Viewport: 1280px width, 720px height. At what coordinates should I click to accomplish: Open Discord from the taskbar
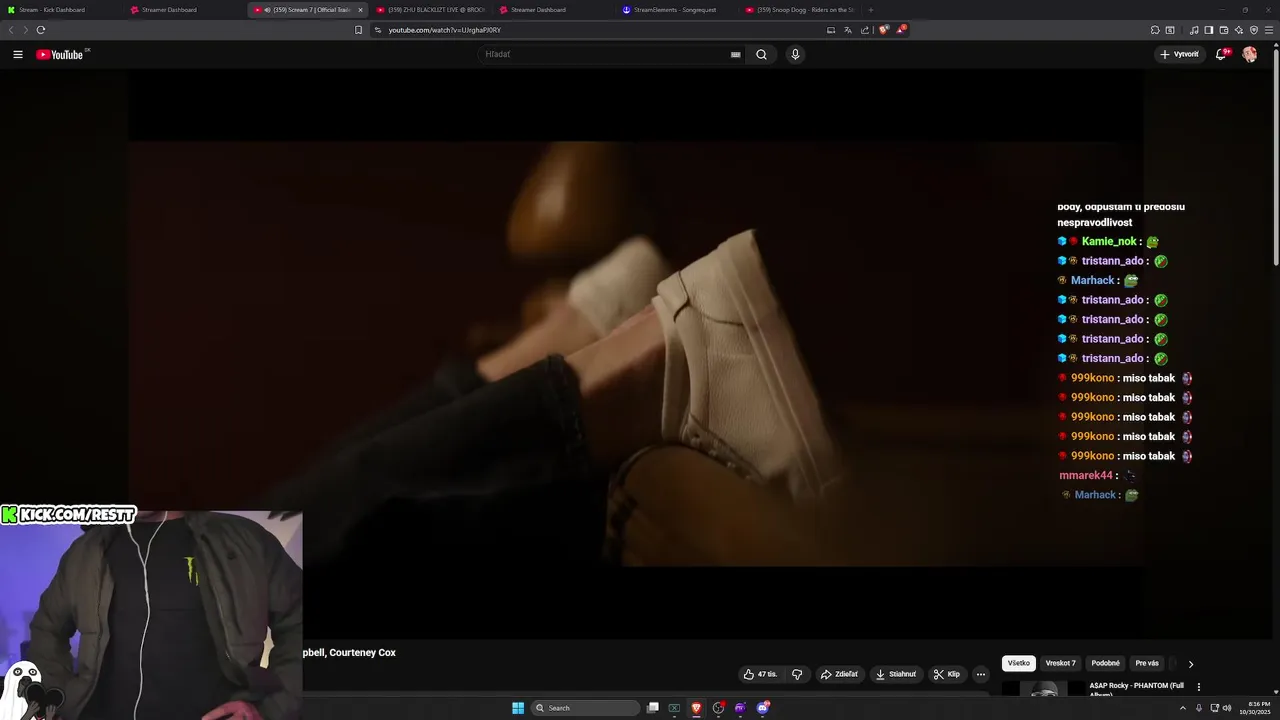(763, 708)
